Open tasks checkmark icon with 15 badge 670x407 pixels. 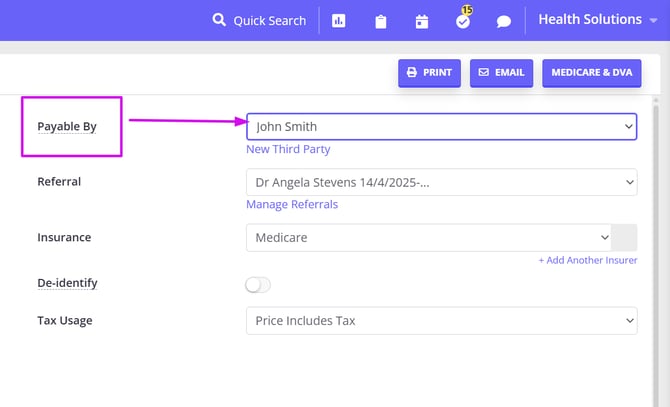[x=463, y=21]
